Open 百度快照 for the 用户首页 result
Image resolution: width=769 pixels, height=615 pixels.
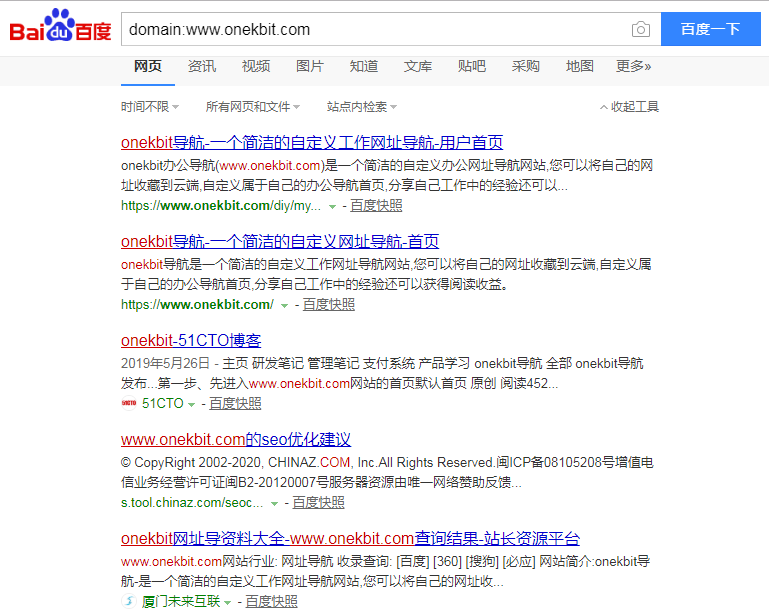pyautogui.click(x=376, y=205)
